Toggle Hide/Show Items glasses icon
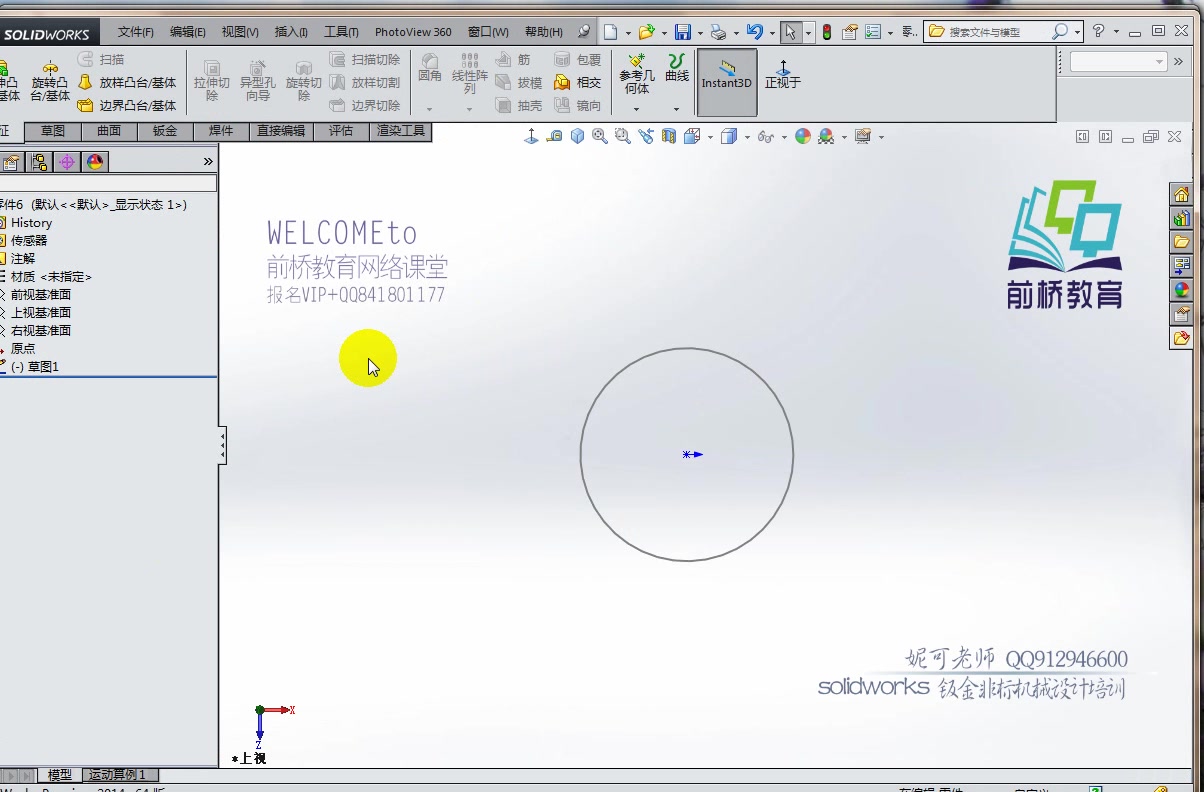Image resolution: width=1204 pixels, height=792 pixels. coord(763,137)
